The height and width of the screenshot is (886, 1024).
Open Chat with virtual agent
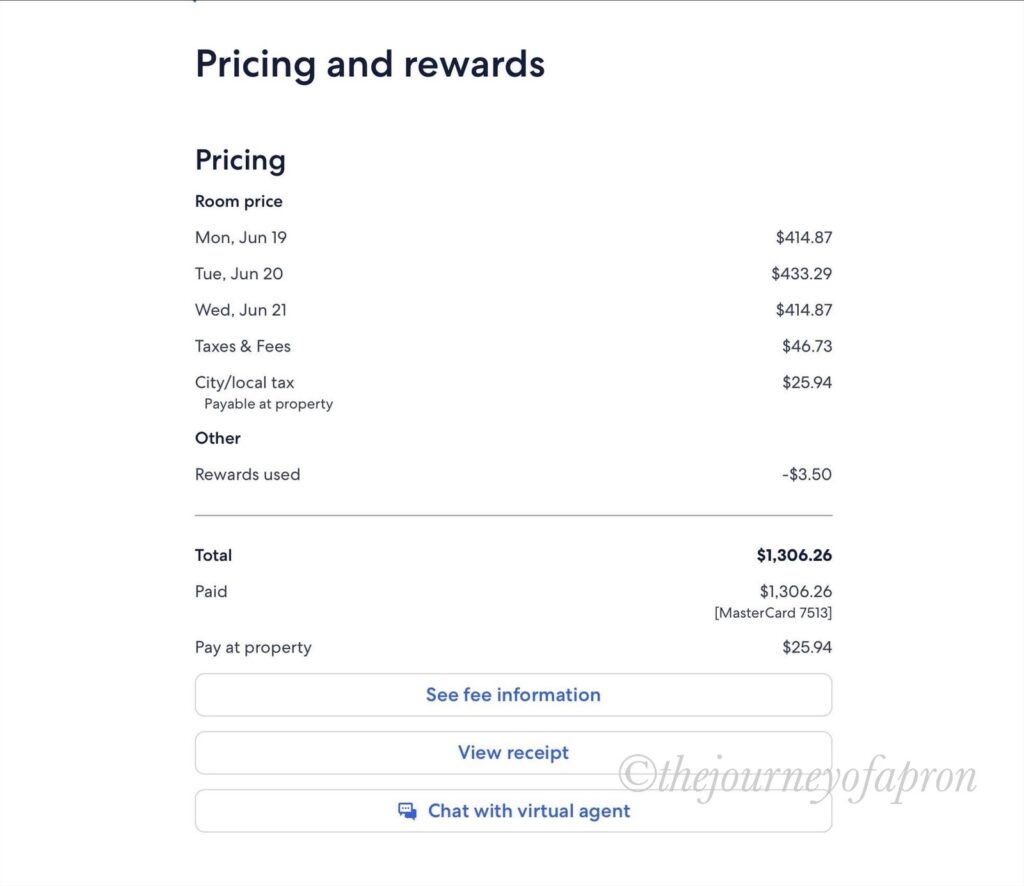[513, 811]
